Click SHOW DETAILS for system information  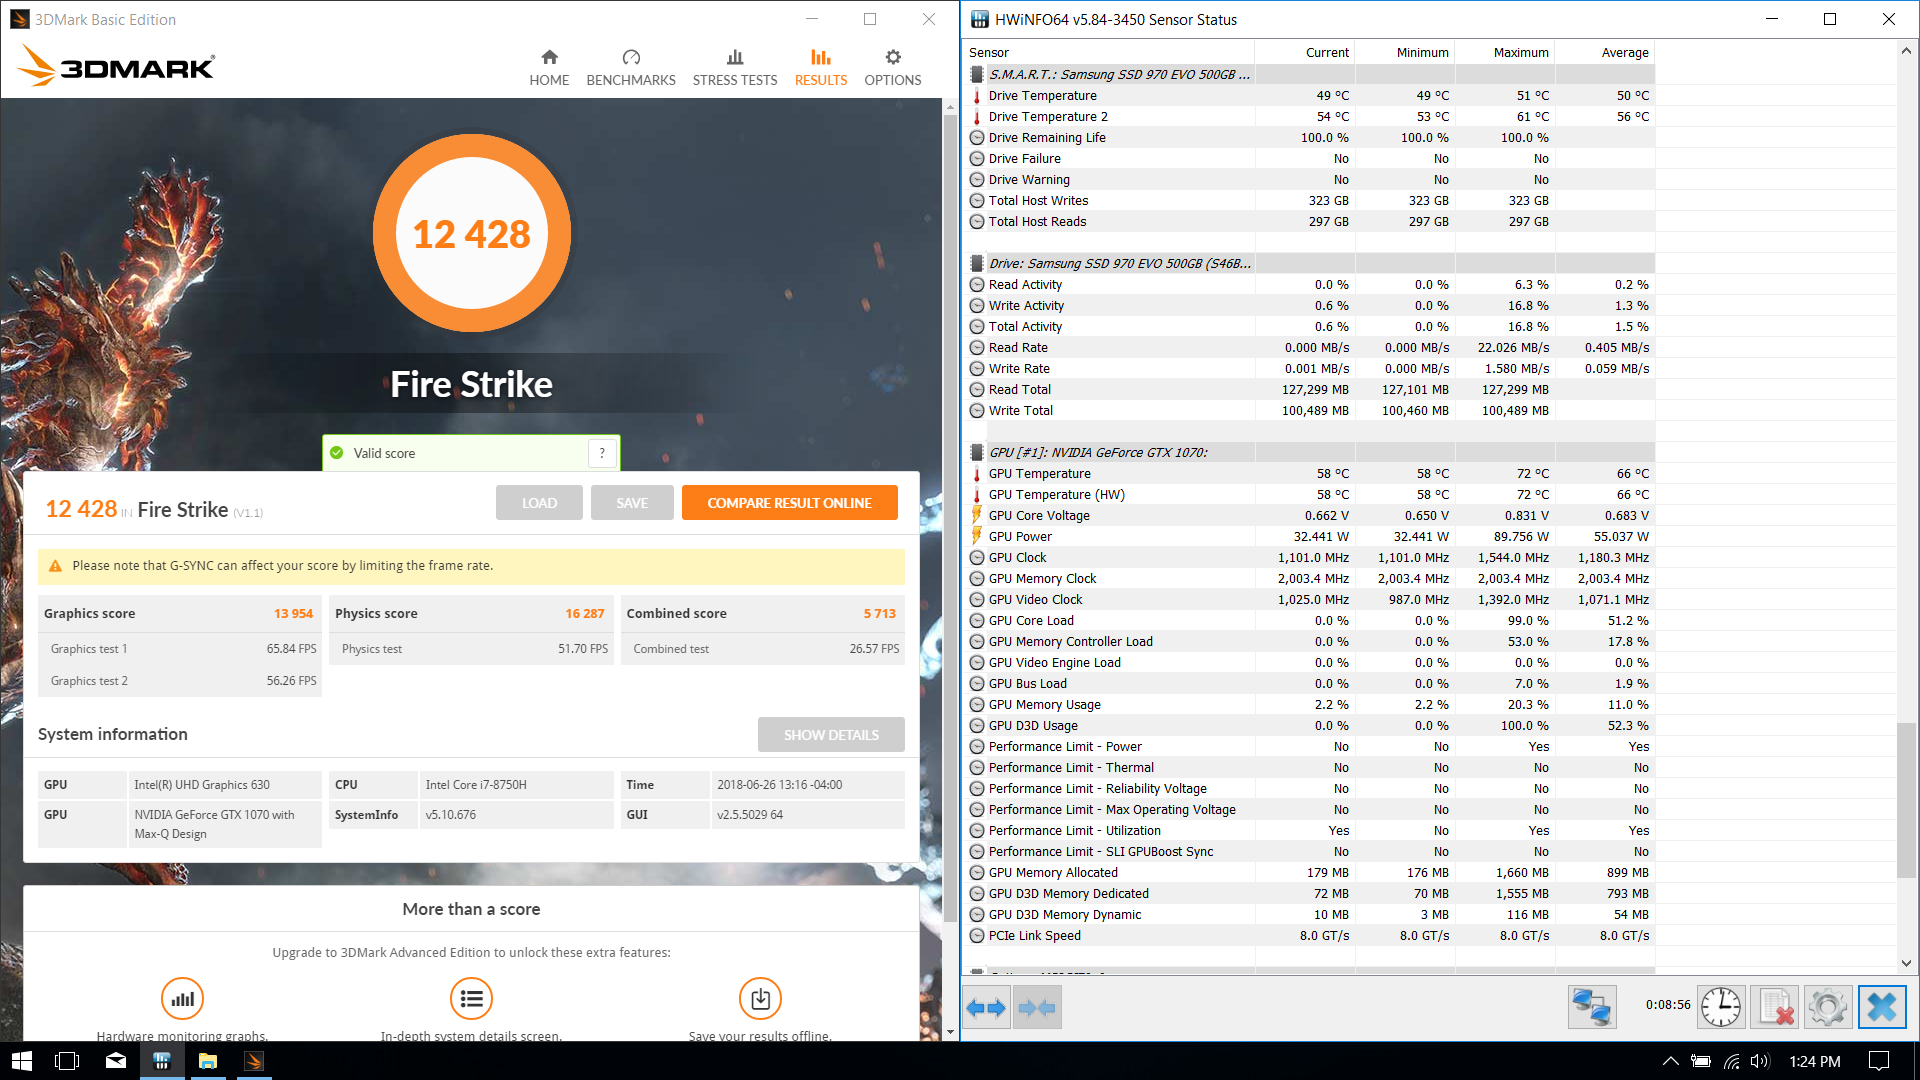[x=831, y=735]
